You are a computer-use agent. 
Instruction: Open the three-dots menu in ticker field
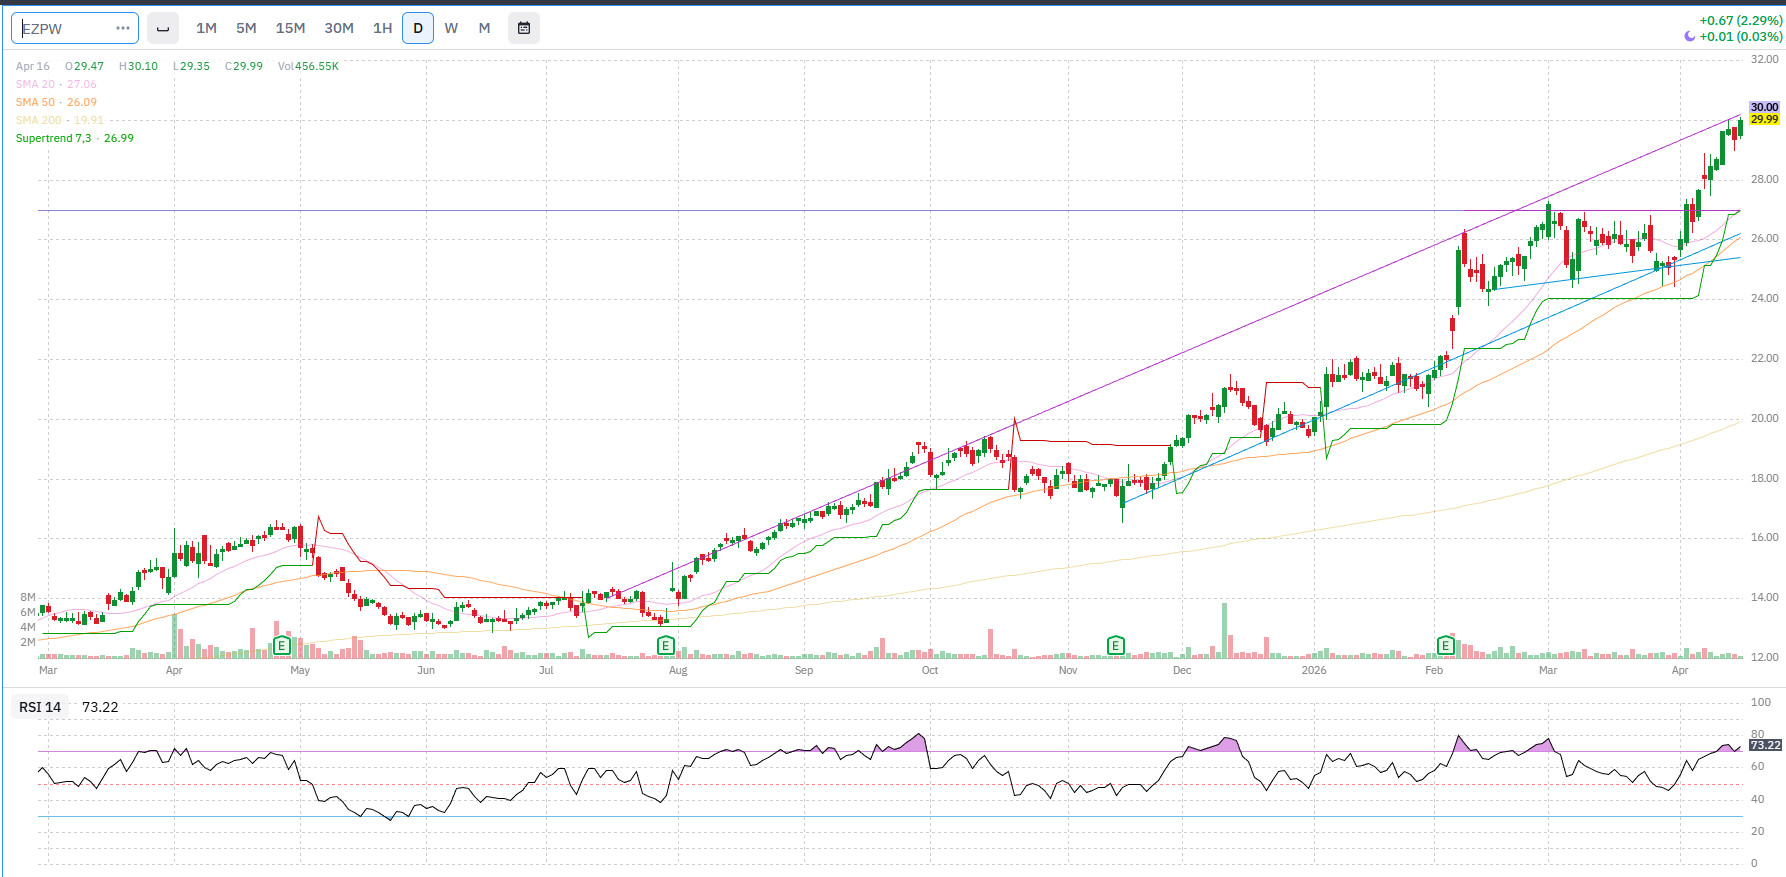123,28
